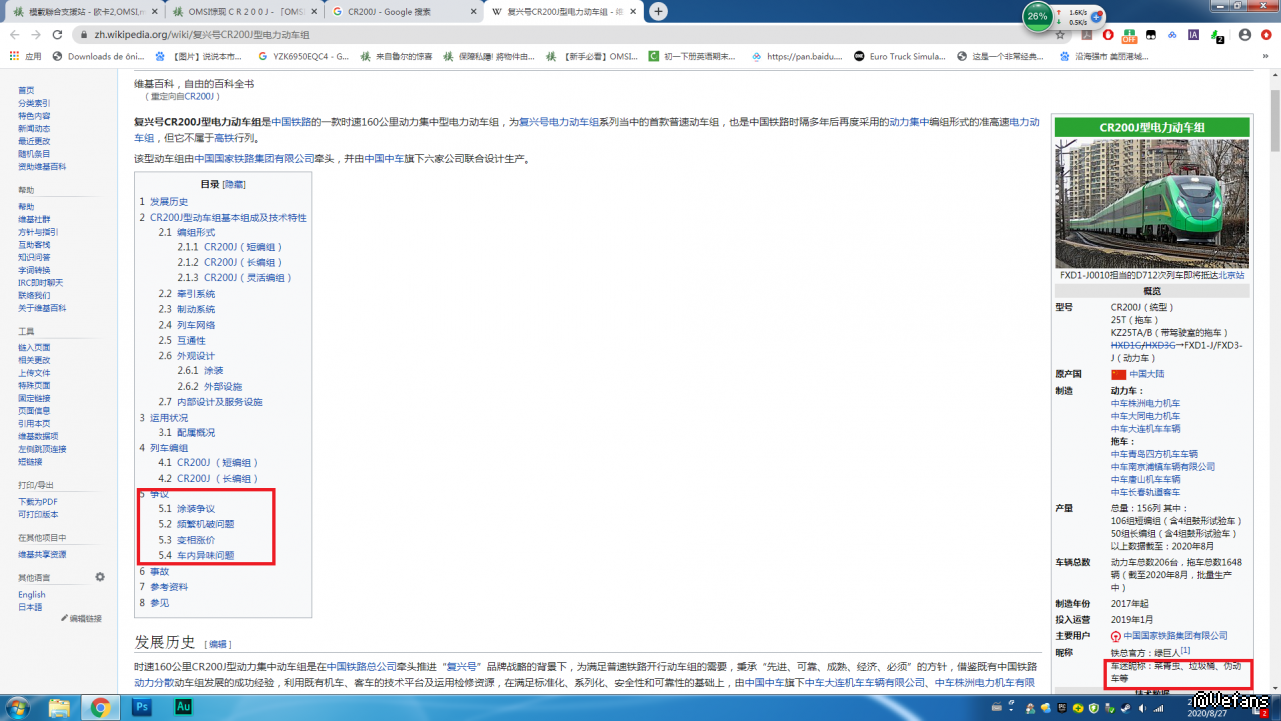
Task: Open the 上传文件 tool link
Action: point(34,373)
